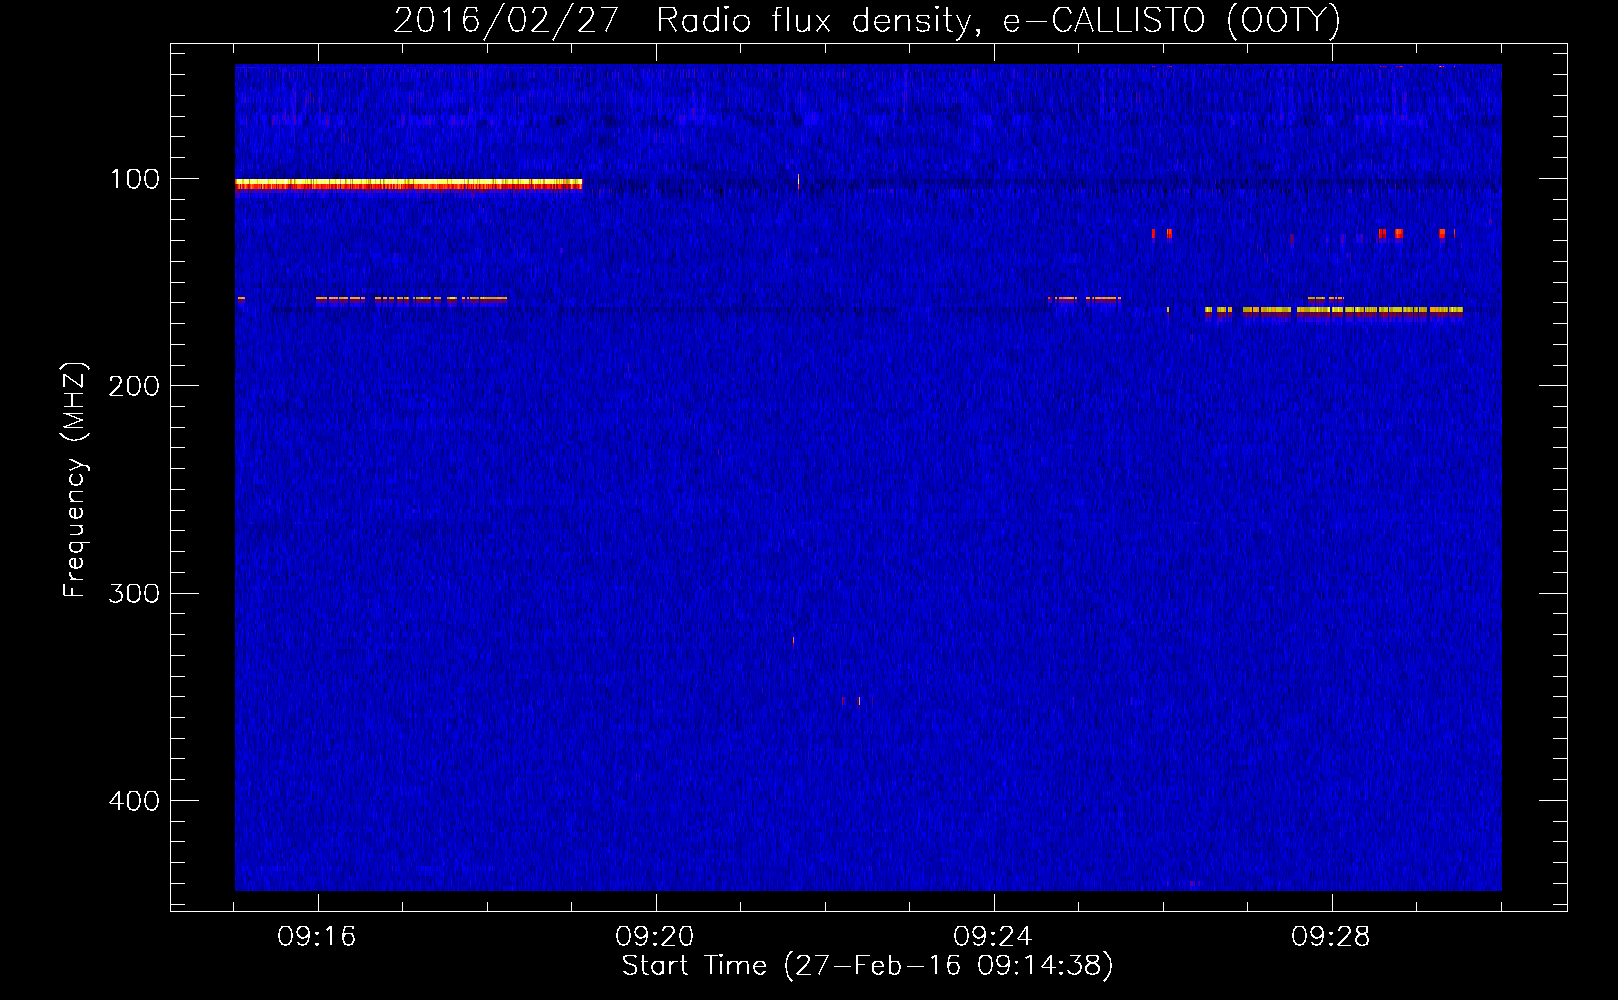Screen dimensions: 1618x1000
Task: Click the red bursts near 127 MHz around 09:26
Action: (x=1161, y=234)
